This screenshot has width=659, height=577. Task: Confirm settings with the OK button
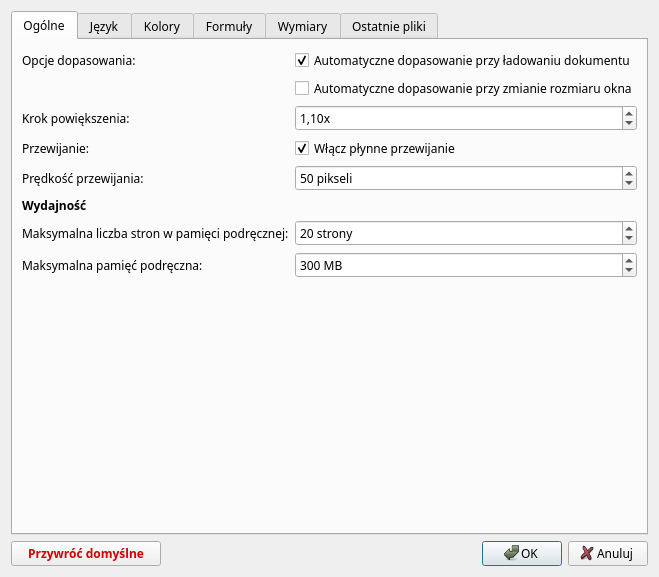point(521,553)
